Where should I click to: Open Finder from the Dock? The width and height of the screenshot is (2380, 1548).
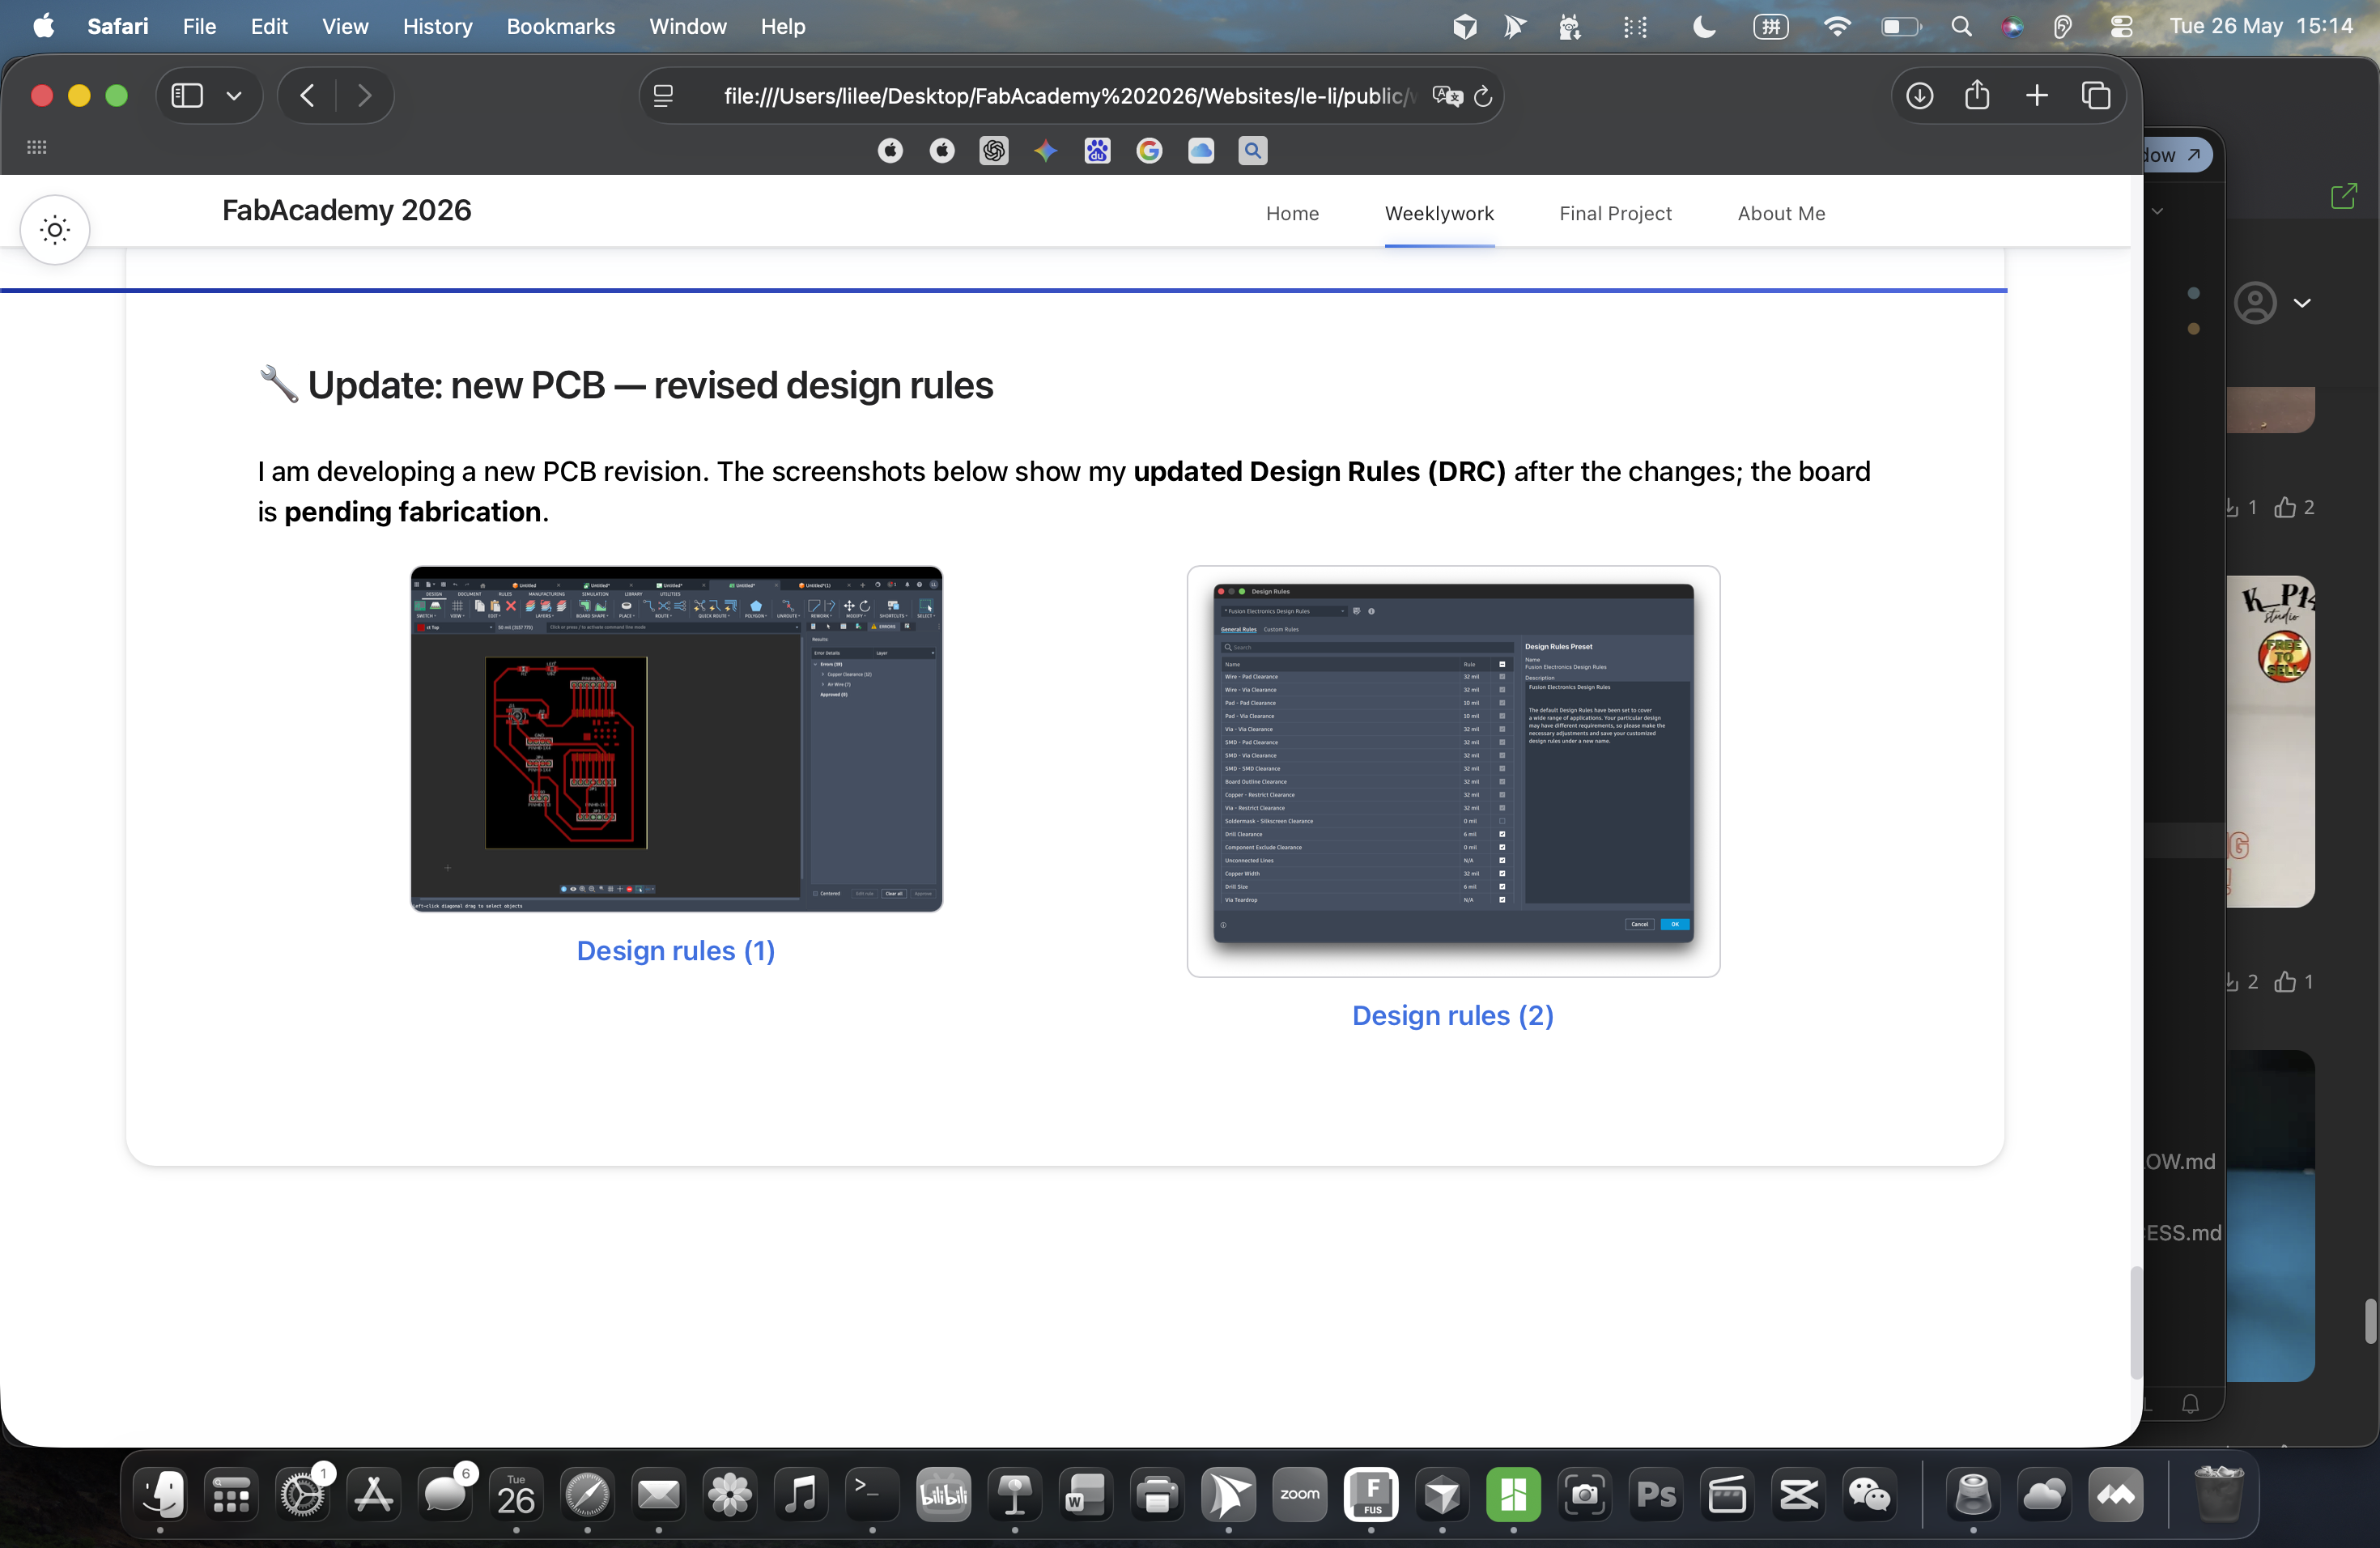coord(160,1495)
